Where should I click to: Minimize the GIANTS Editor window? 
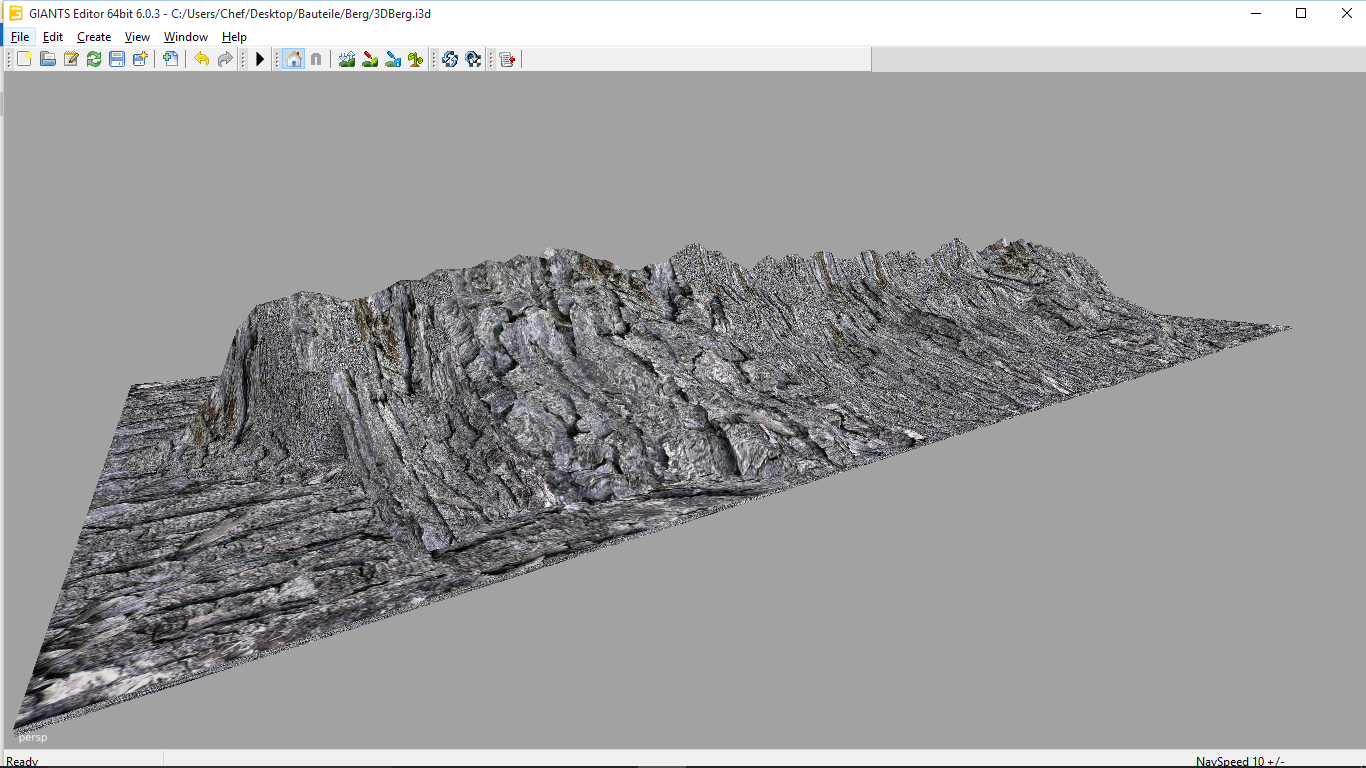click(1255, 13)
